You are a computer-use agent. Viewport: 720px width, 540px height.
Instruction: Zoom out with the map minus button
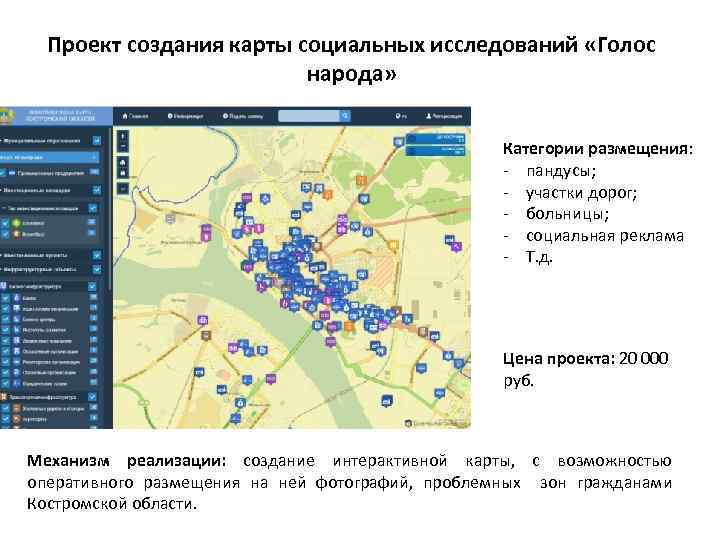[x=123, y=147]
